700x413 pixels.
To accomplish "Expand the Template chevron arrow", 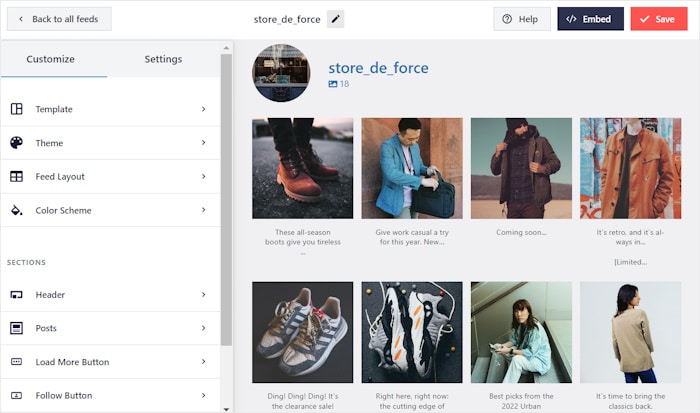I will (203, 109).
